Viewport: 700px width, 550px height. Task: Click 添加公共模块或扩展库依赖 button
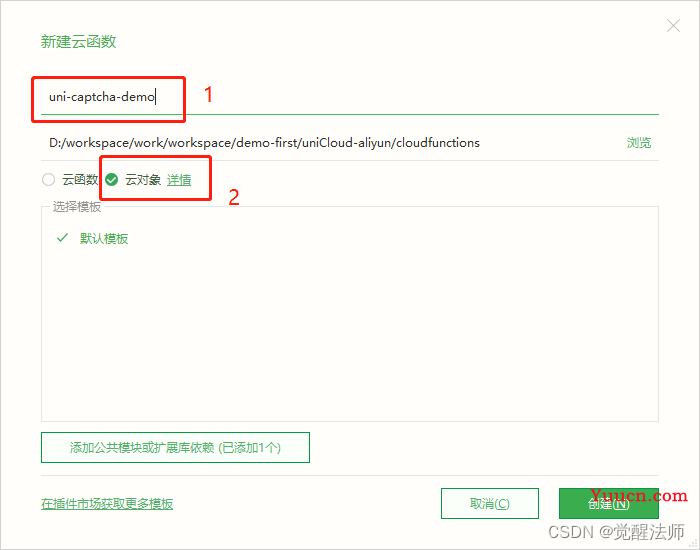175,447
